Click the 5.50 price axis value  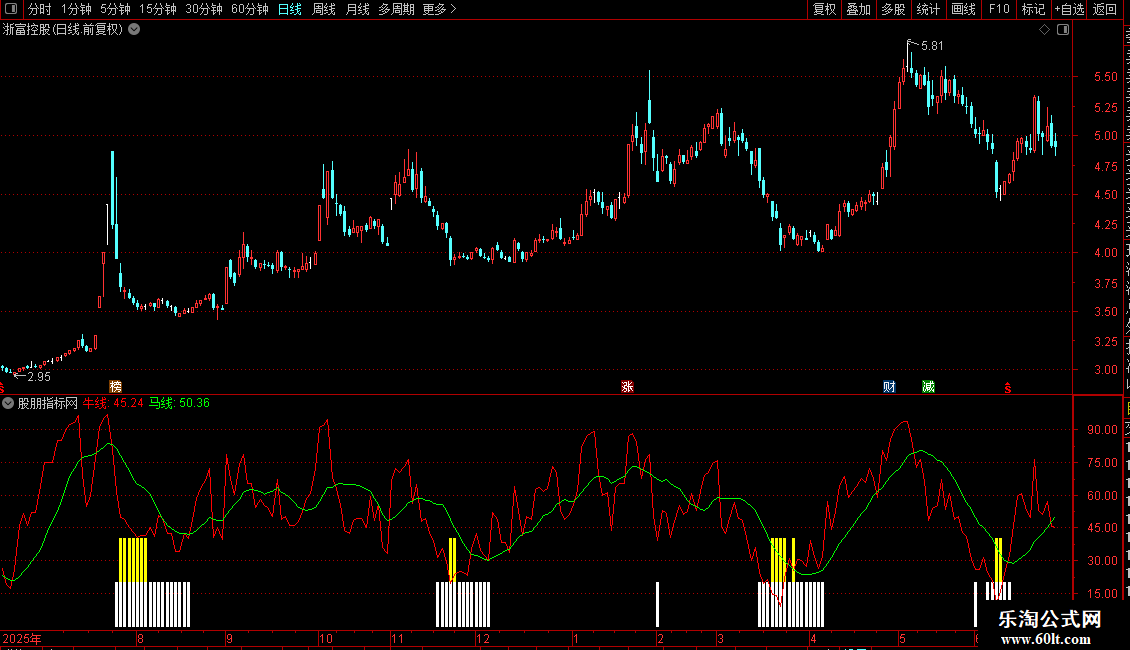coord(1106,76)
